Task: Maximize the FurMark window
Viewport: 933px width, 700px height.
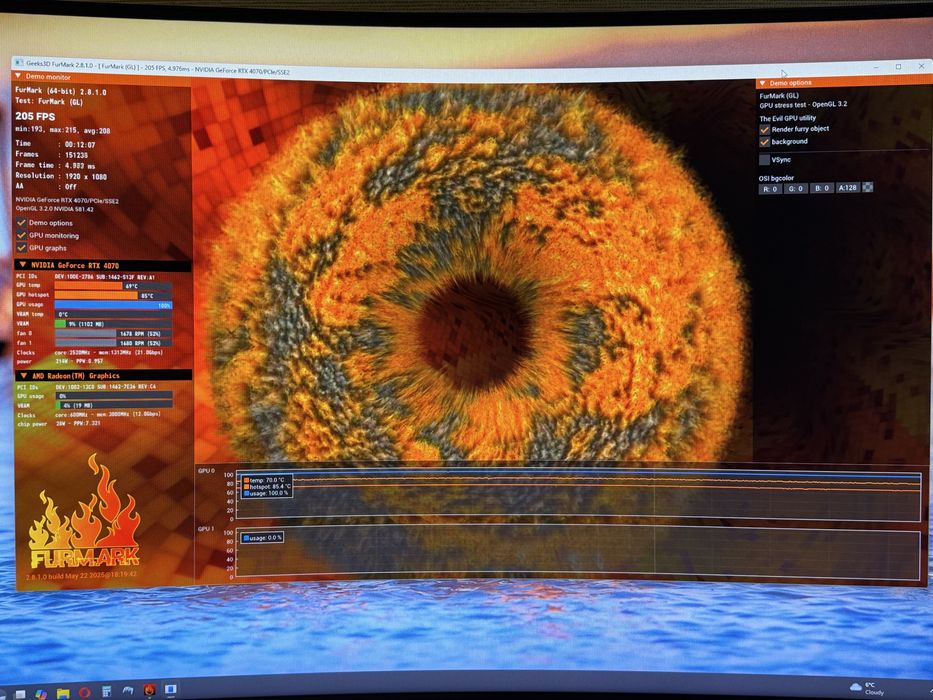Action: tap(898, 67)
